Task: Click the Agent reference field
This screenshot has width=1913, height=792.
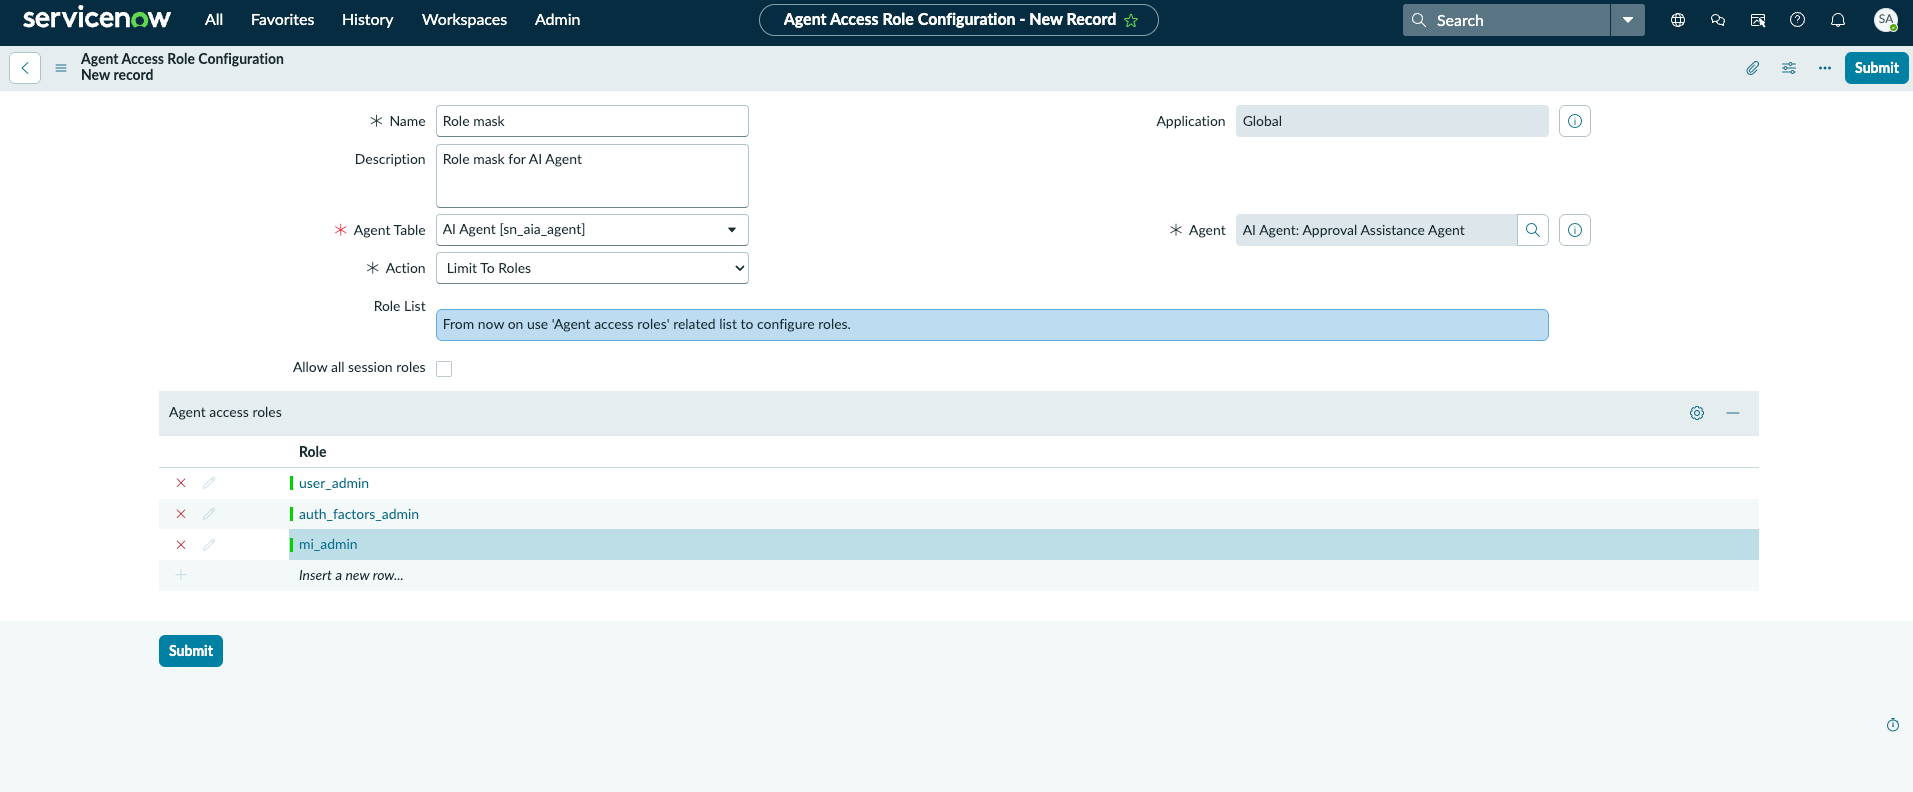Action: (x=1376, y=230)
